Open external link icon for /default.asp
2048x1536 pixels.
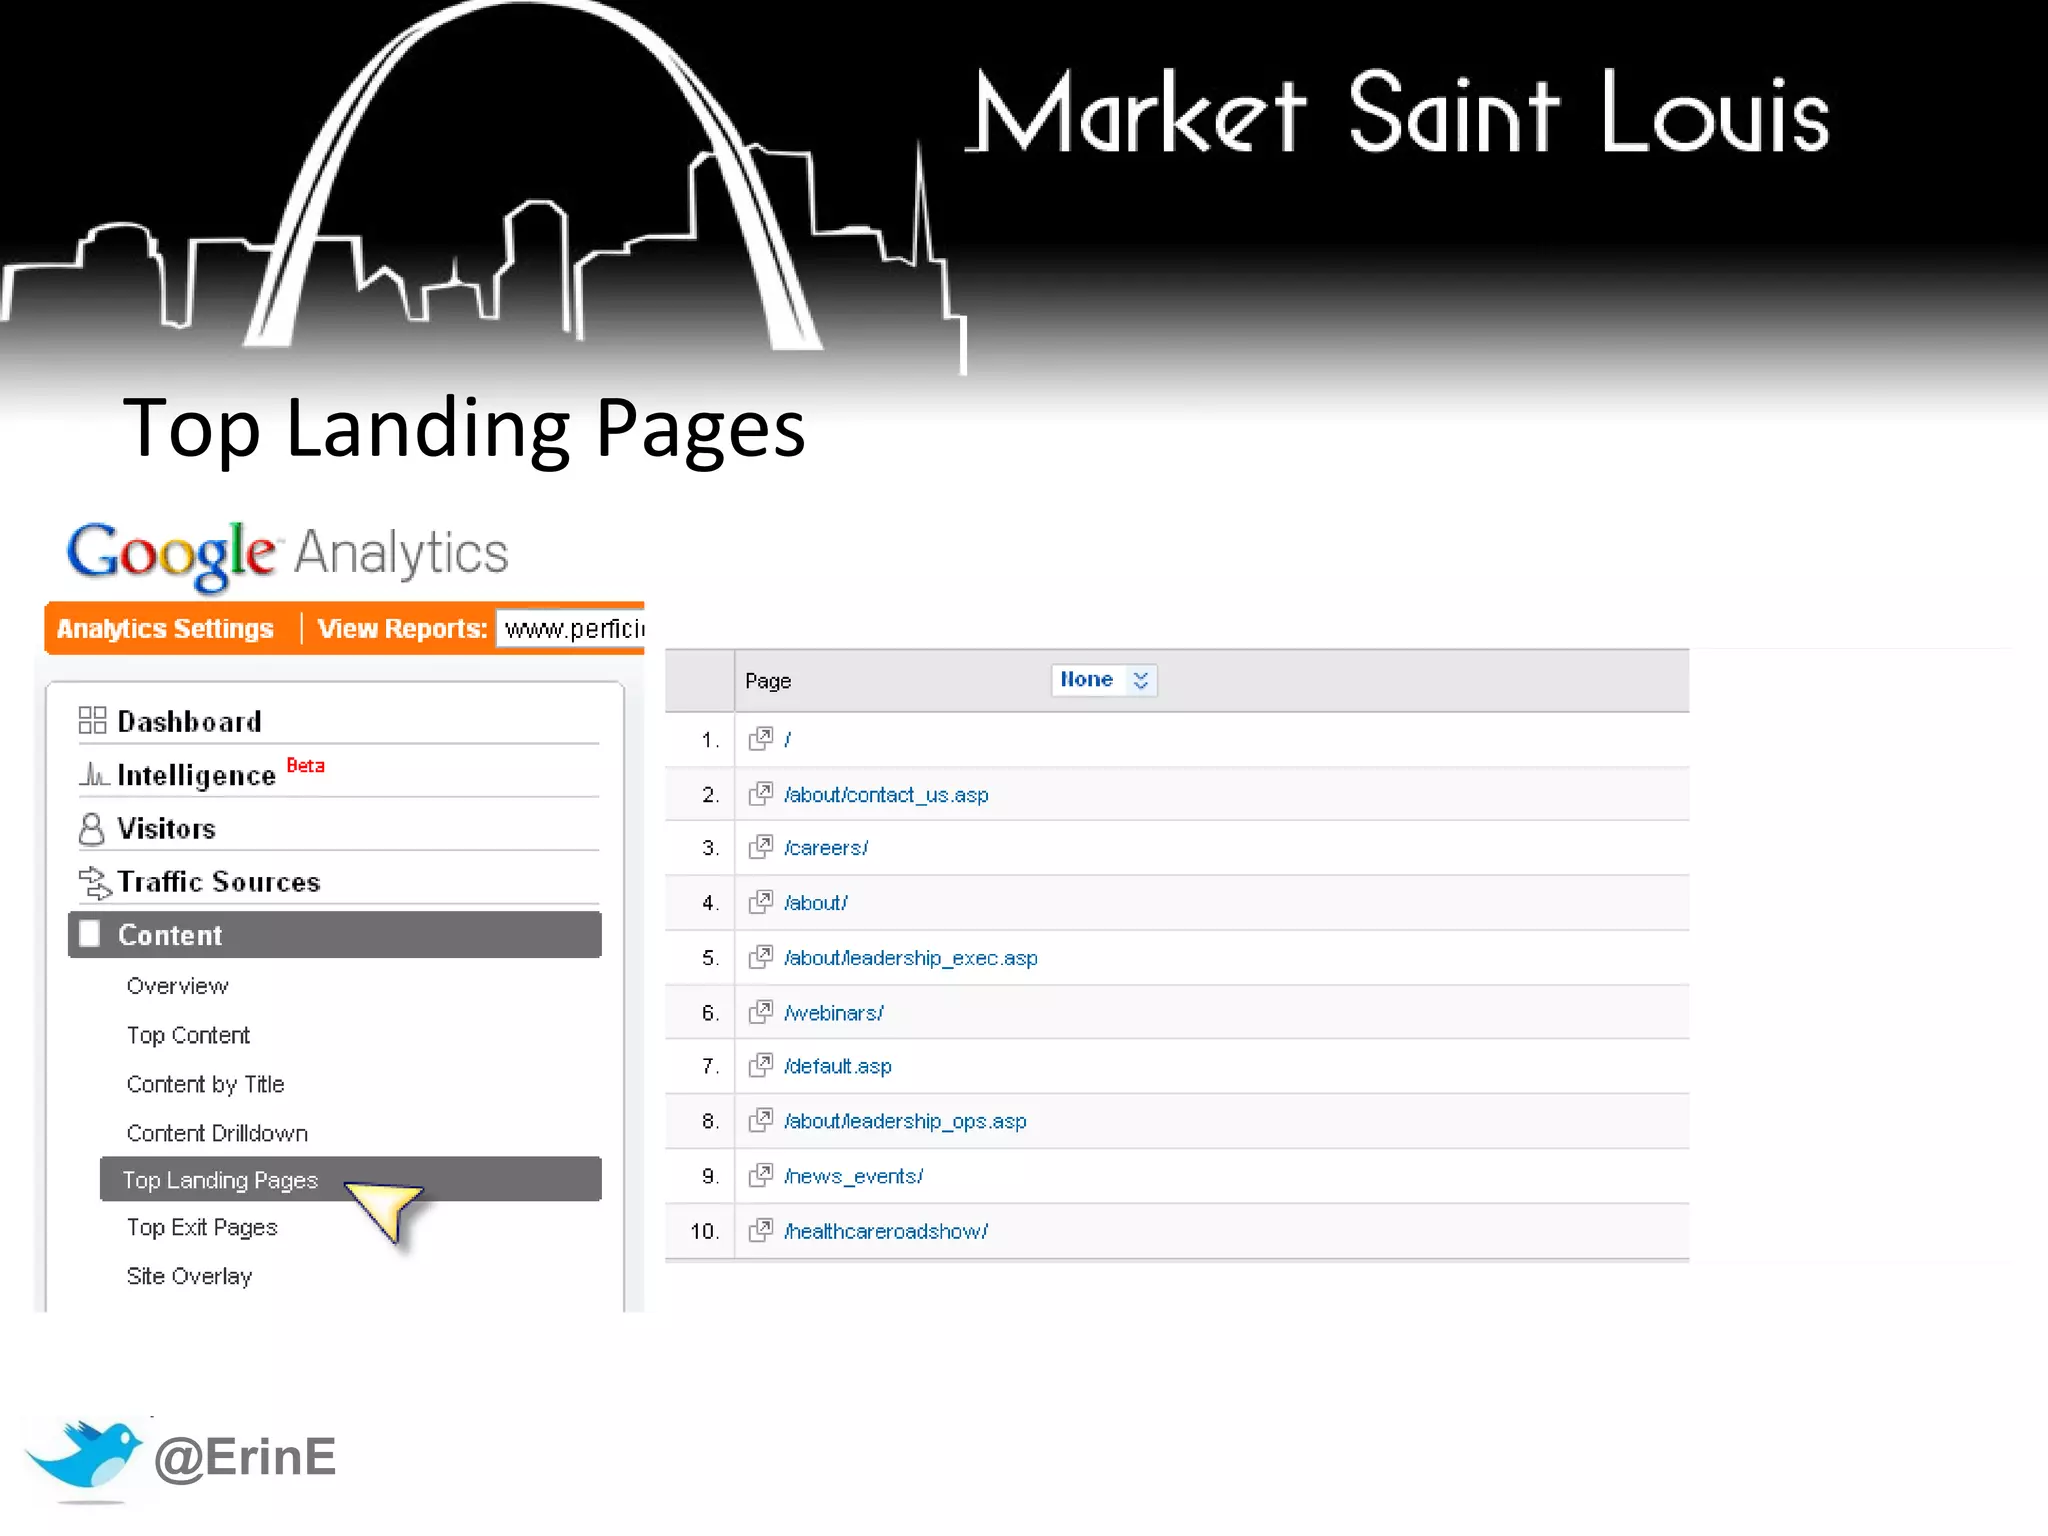click(x=761, y=1065)
